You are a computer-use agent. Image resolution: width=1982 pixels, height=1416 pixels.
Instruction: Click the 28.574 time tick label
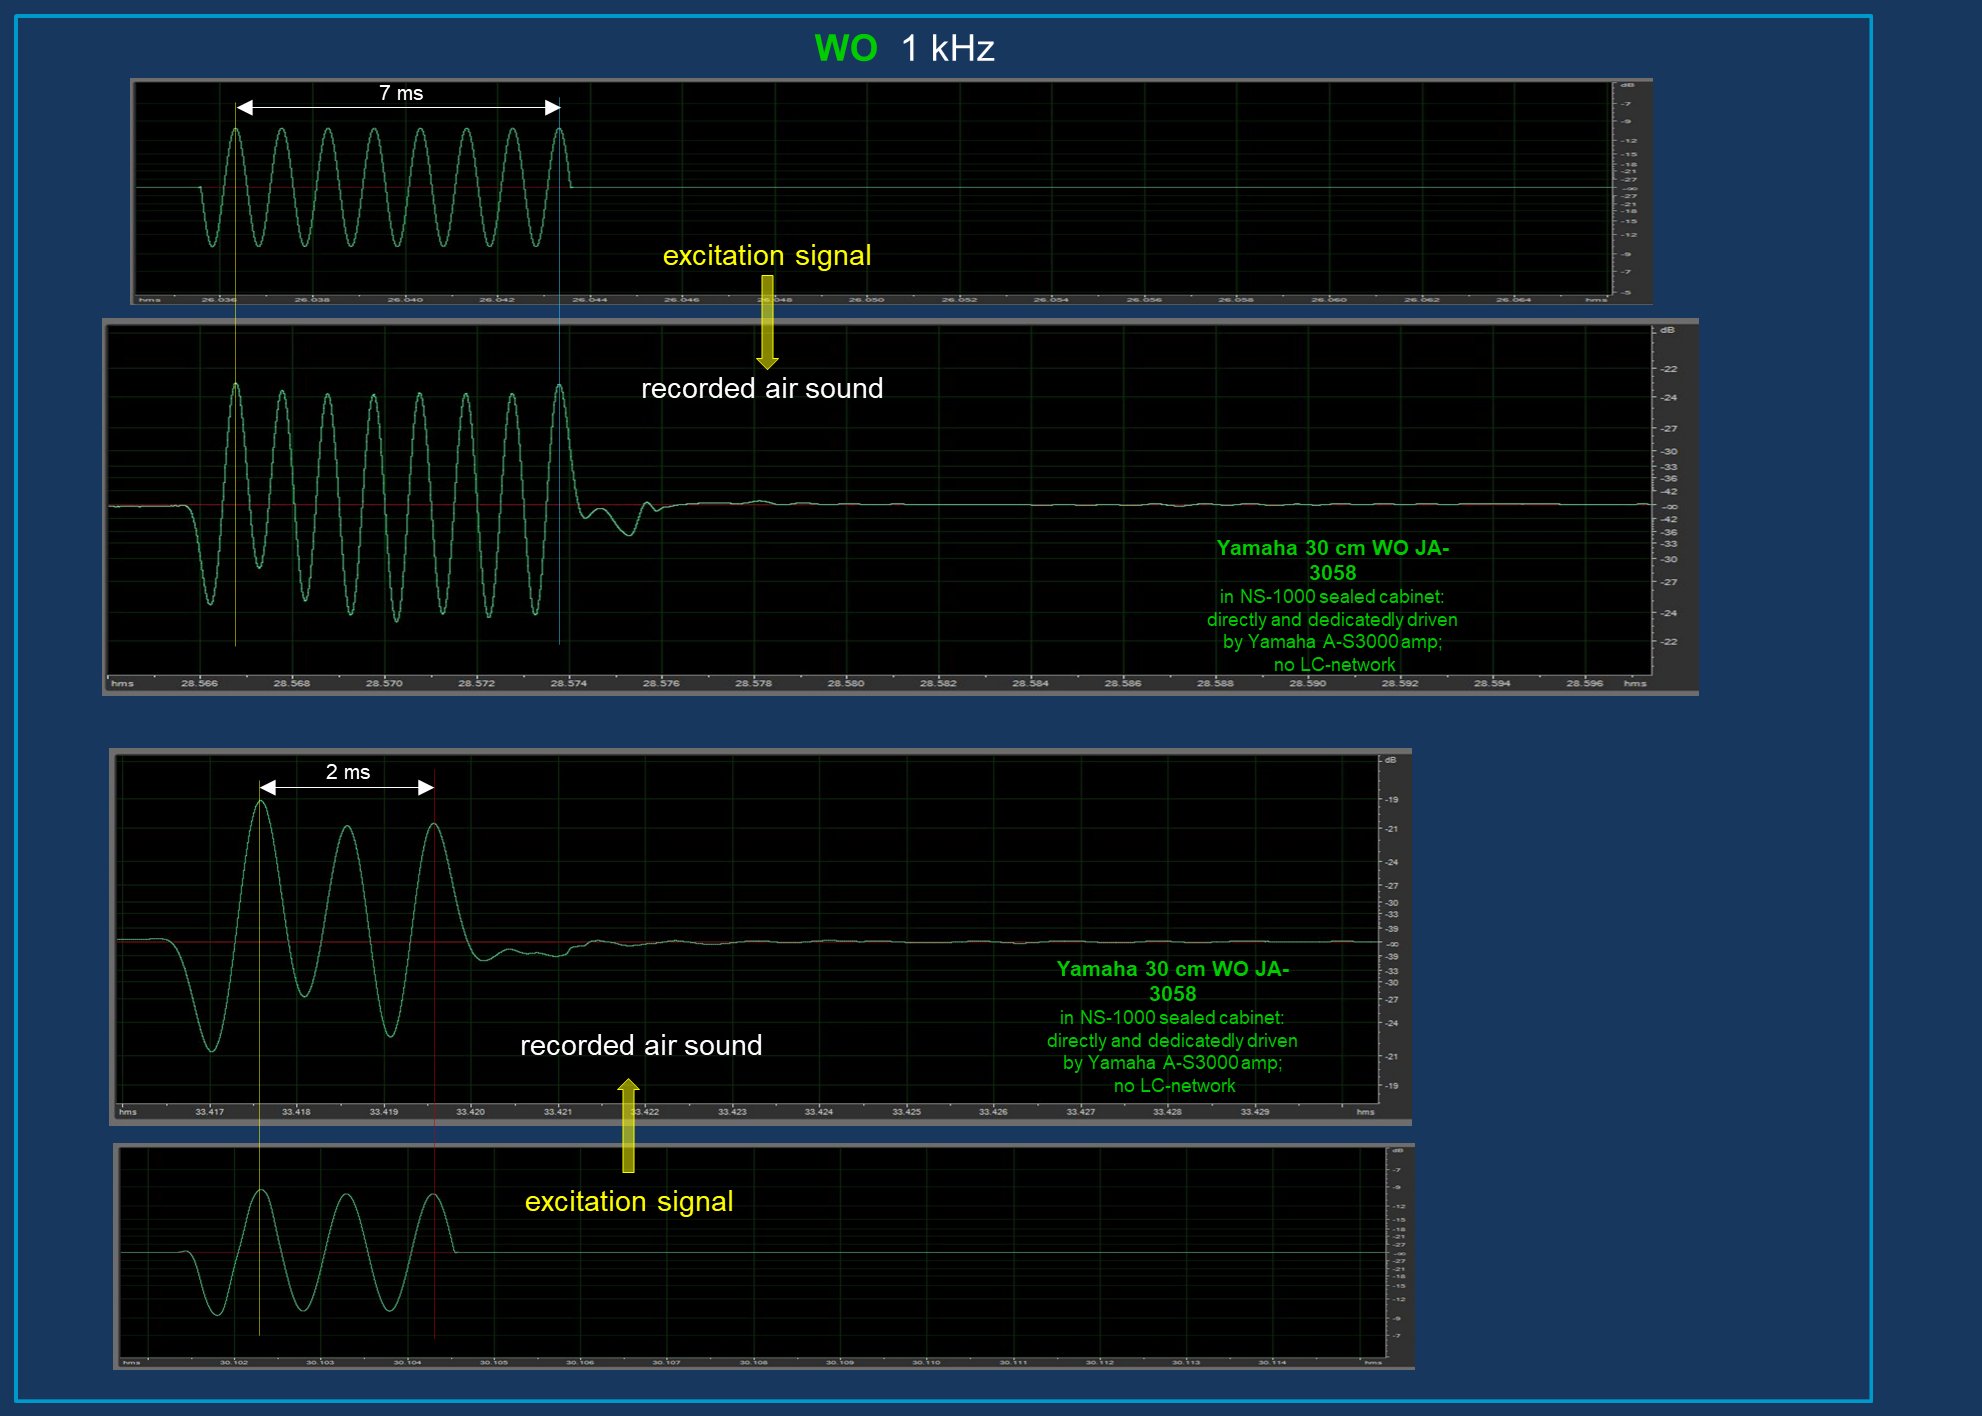click(x=569, y=683)
